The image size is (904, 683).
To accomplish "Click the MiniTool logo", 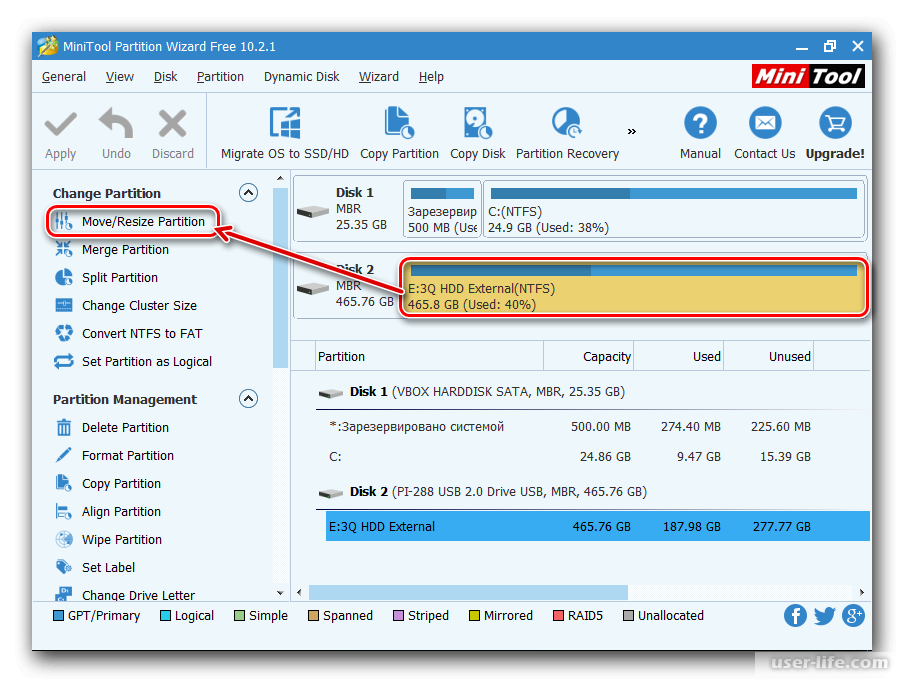I will point(808,76).
